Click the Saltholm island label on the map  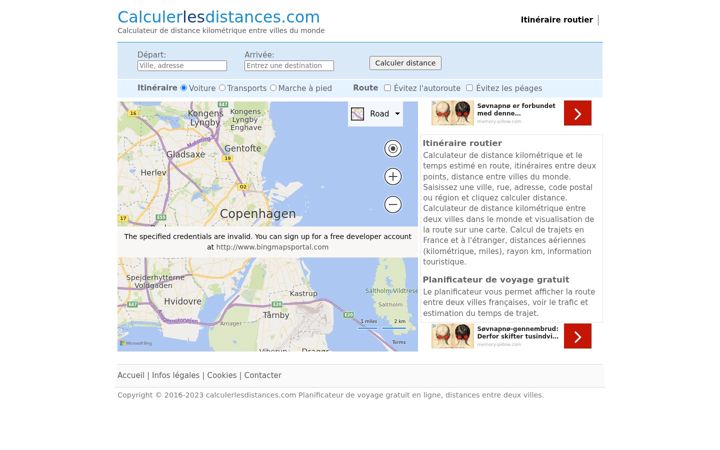click(x=390, y=304)
